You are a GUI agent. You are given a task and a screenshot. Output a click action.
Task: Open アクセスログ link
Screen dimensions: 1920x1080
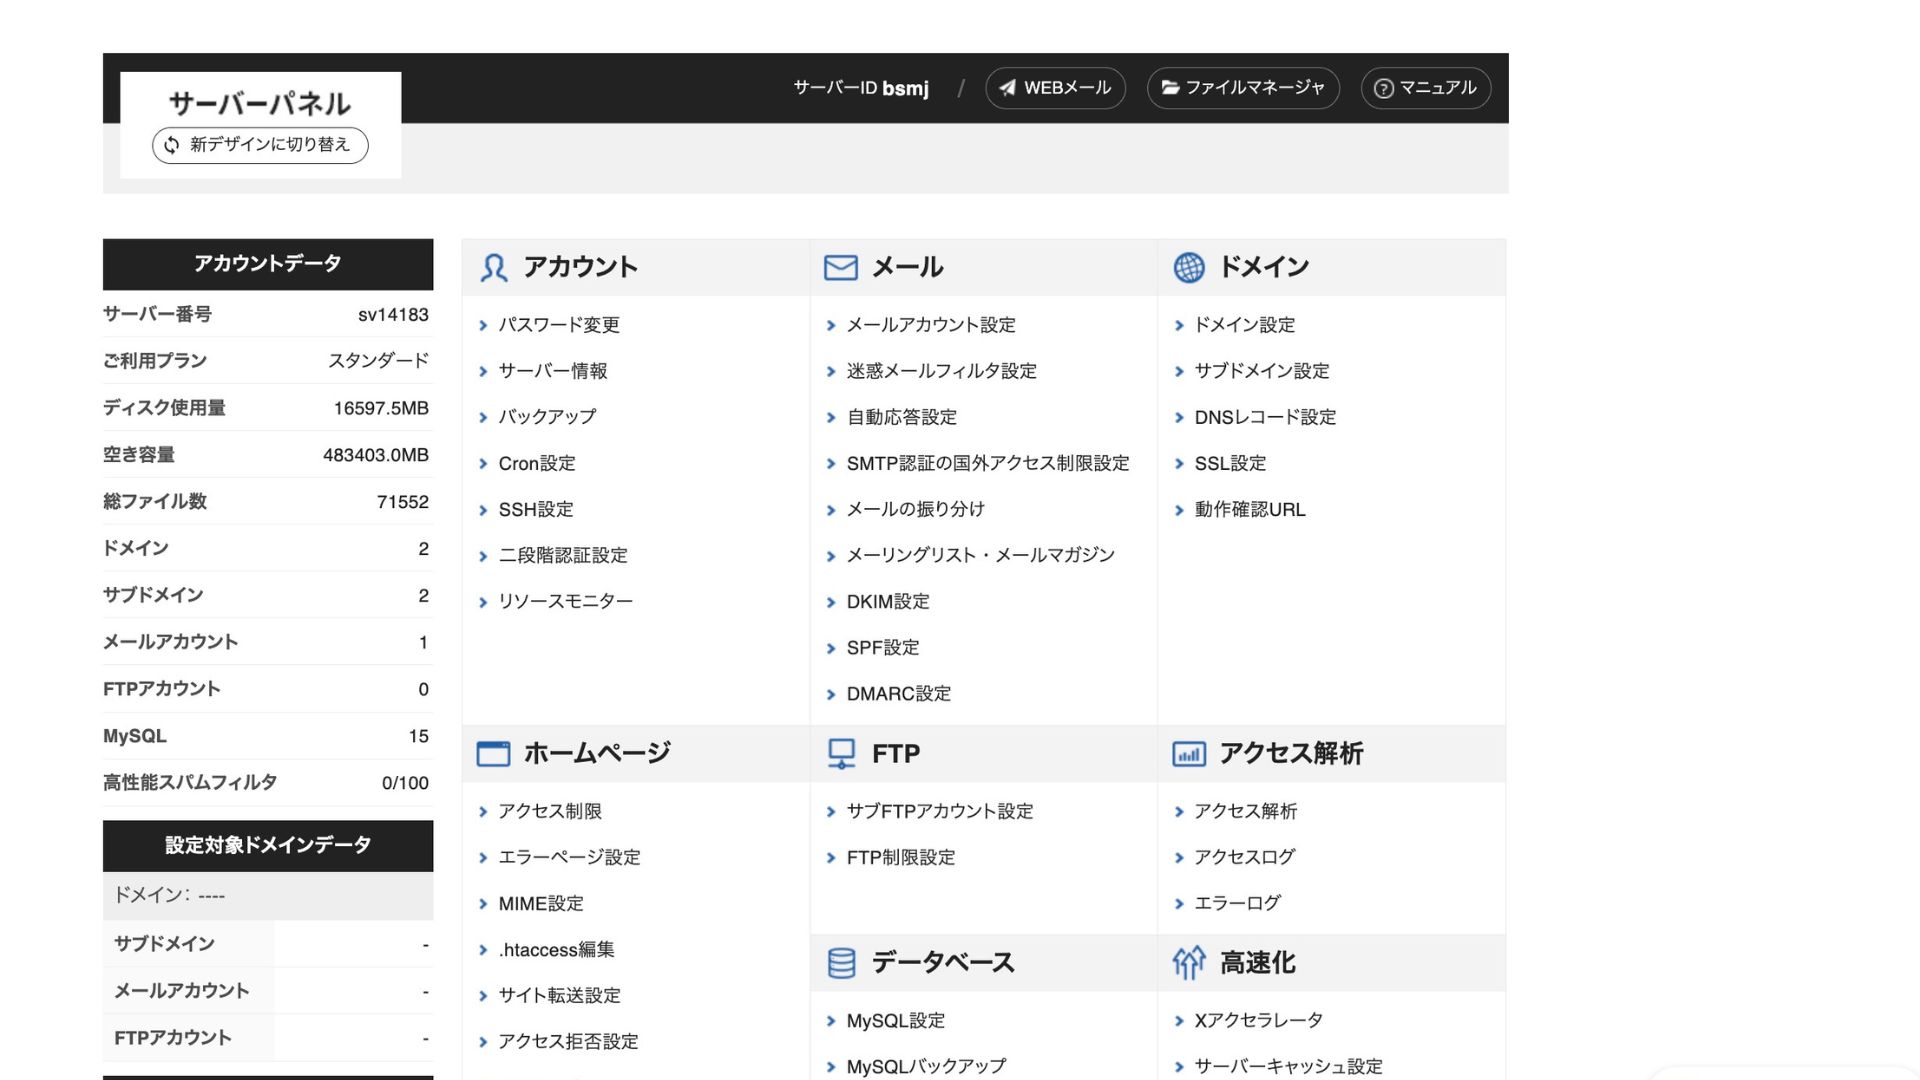(1244, 857)
